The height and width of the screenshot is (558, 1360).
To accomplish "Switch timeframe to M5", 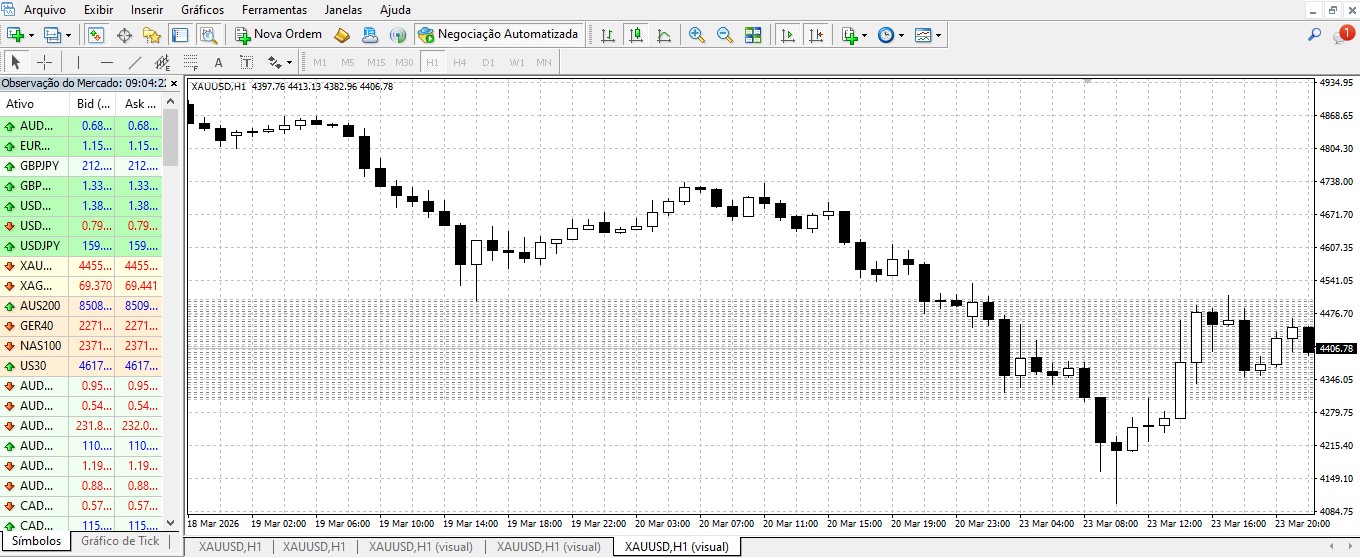I will [348, 62].
